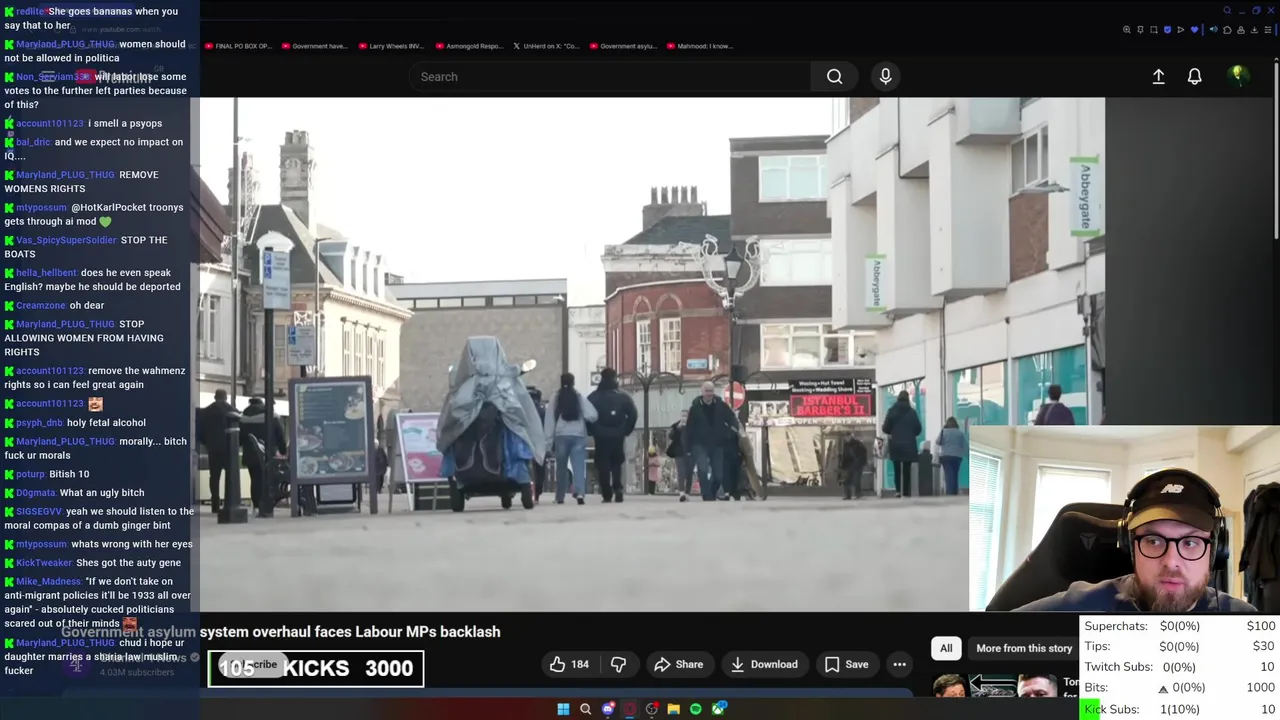Click the 'Kick Subs:' goal row
This screenshot has width=1280, height=720.
tap(1180, 709)
